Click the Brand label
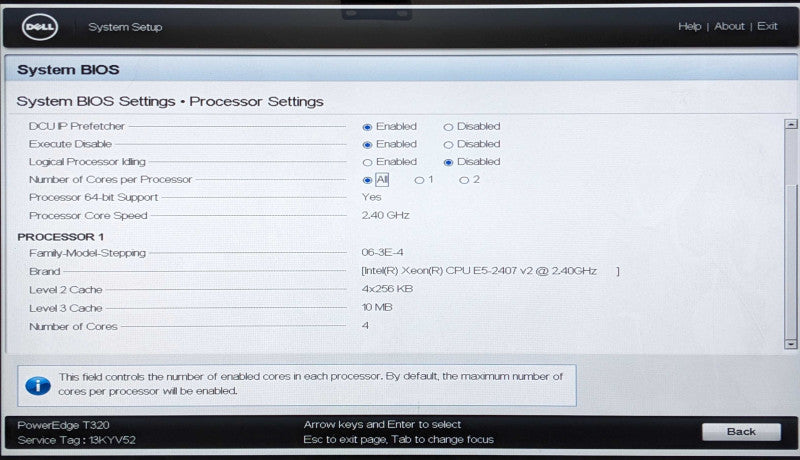 44,271
